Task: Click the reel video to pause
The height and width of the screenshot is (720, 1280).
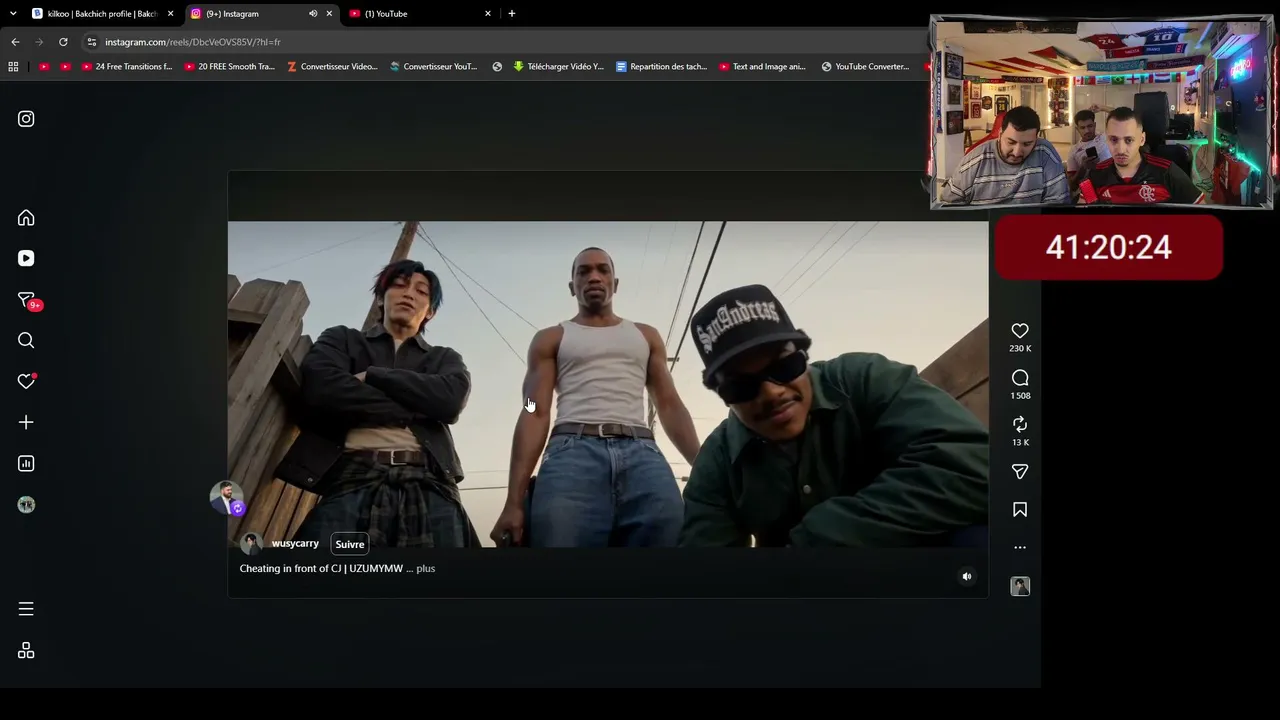Action: click(608, 384)
